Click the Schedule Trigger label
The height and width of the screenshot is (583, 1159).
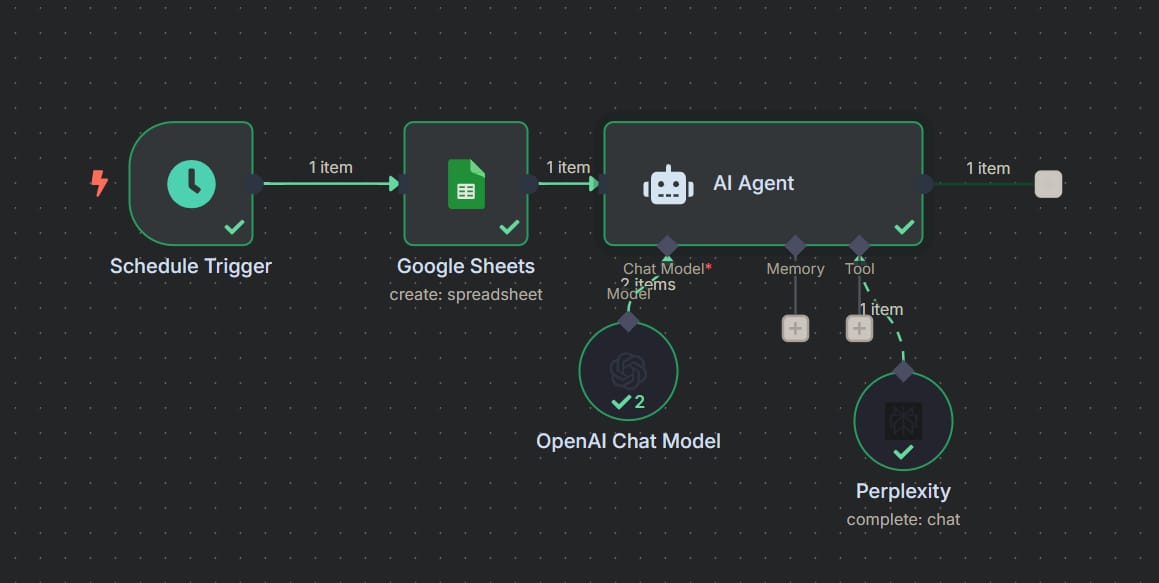pos(191,266)
